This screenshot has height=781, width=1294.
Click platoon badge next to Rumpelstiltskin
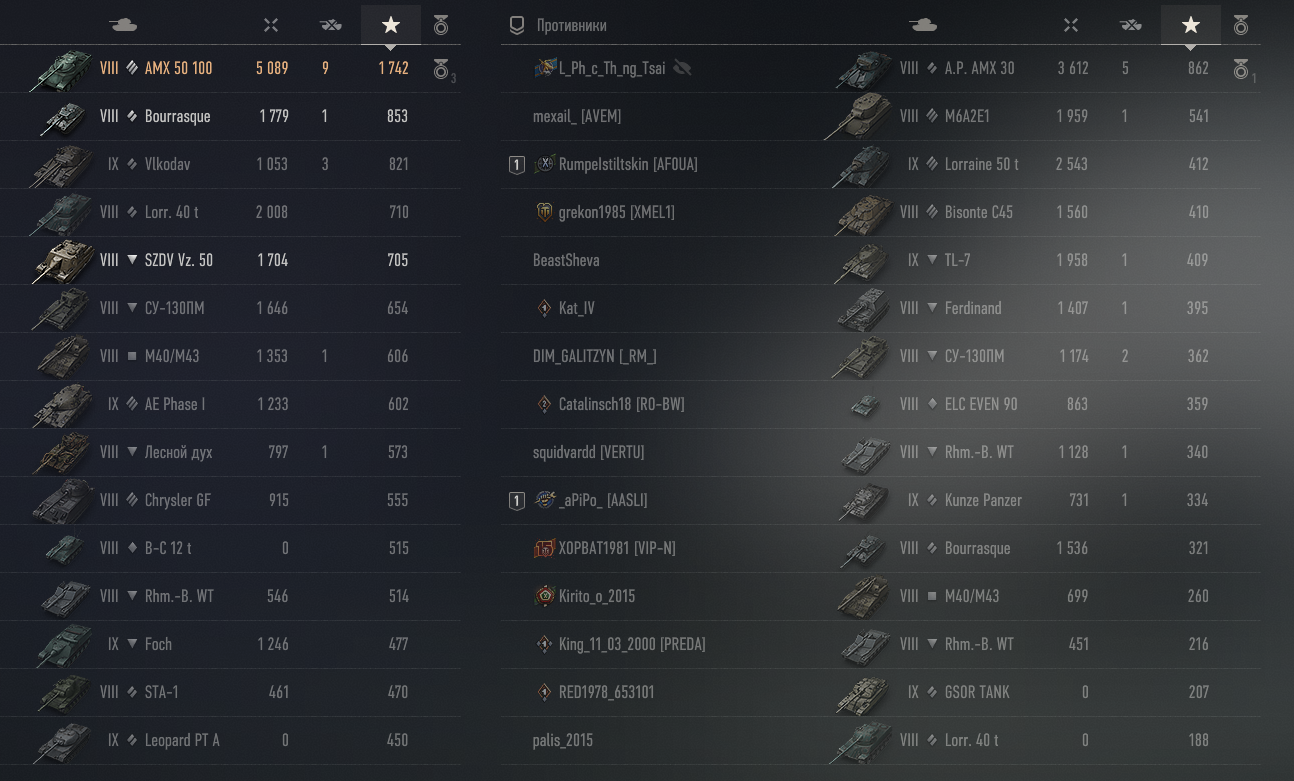[516, 164]
